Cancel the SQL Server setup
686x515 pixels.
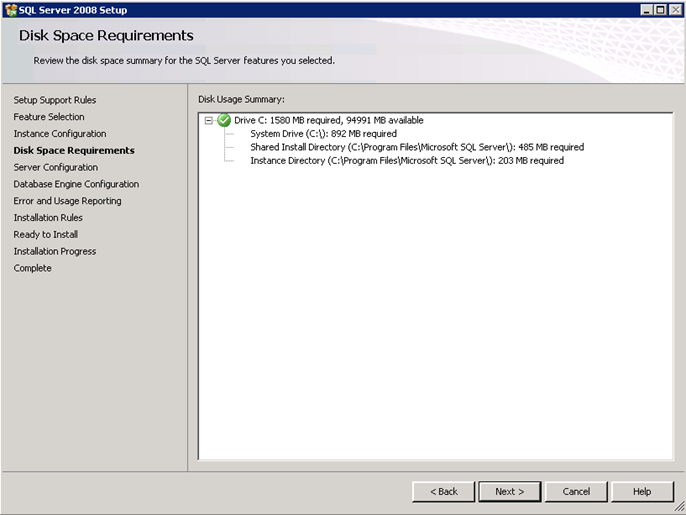tap(576, 491)
